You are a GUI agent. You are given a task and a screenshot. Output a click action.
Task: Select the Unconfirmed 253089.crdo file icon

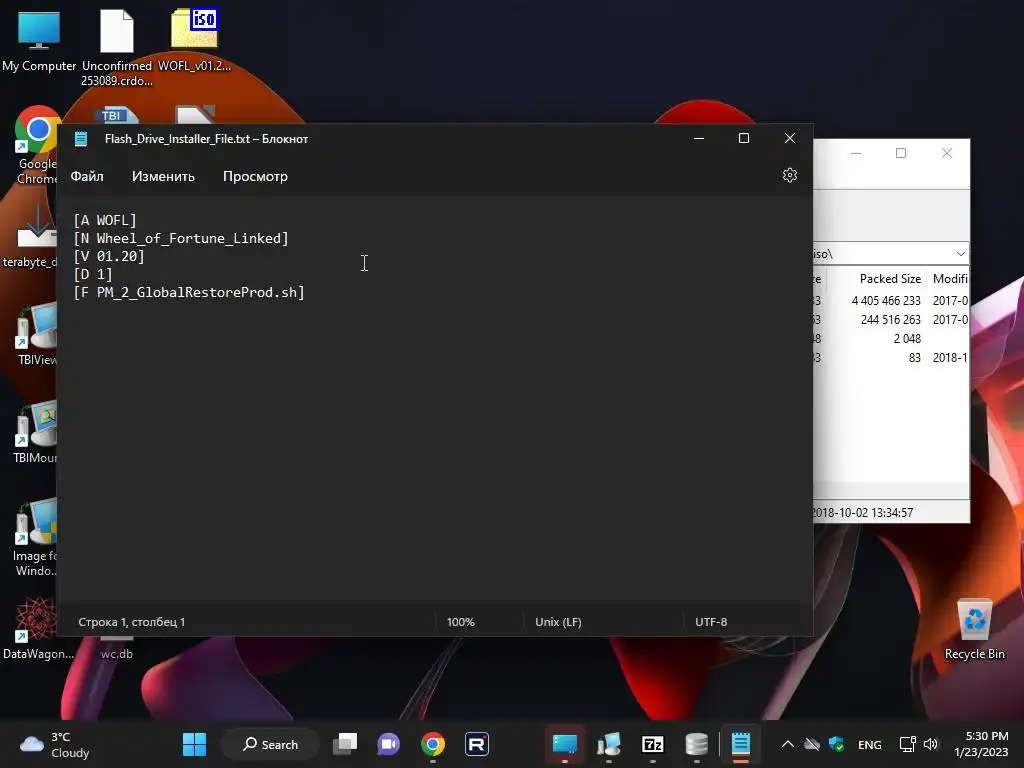click(117, 47)
